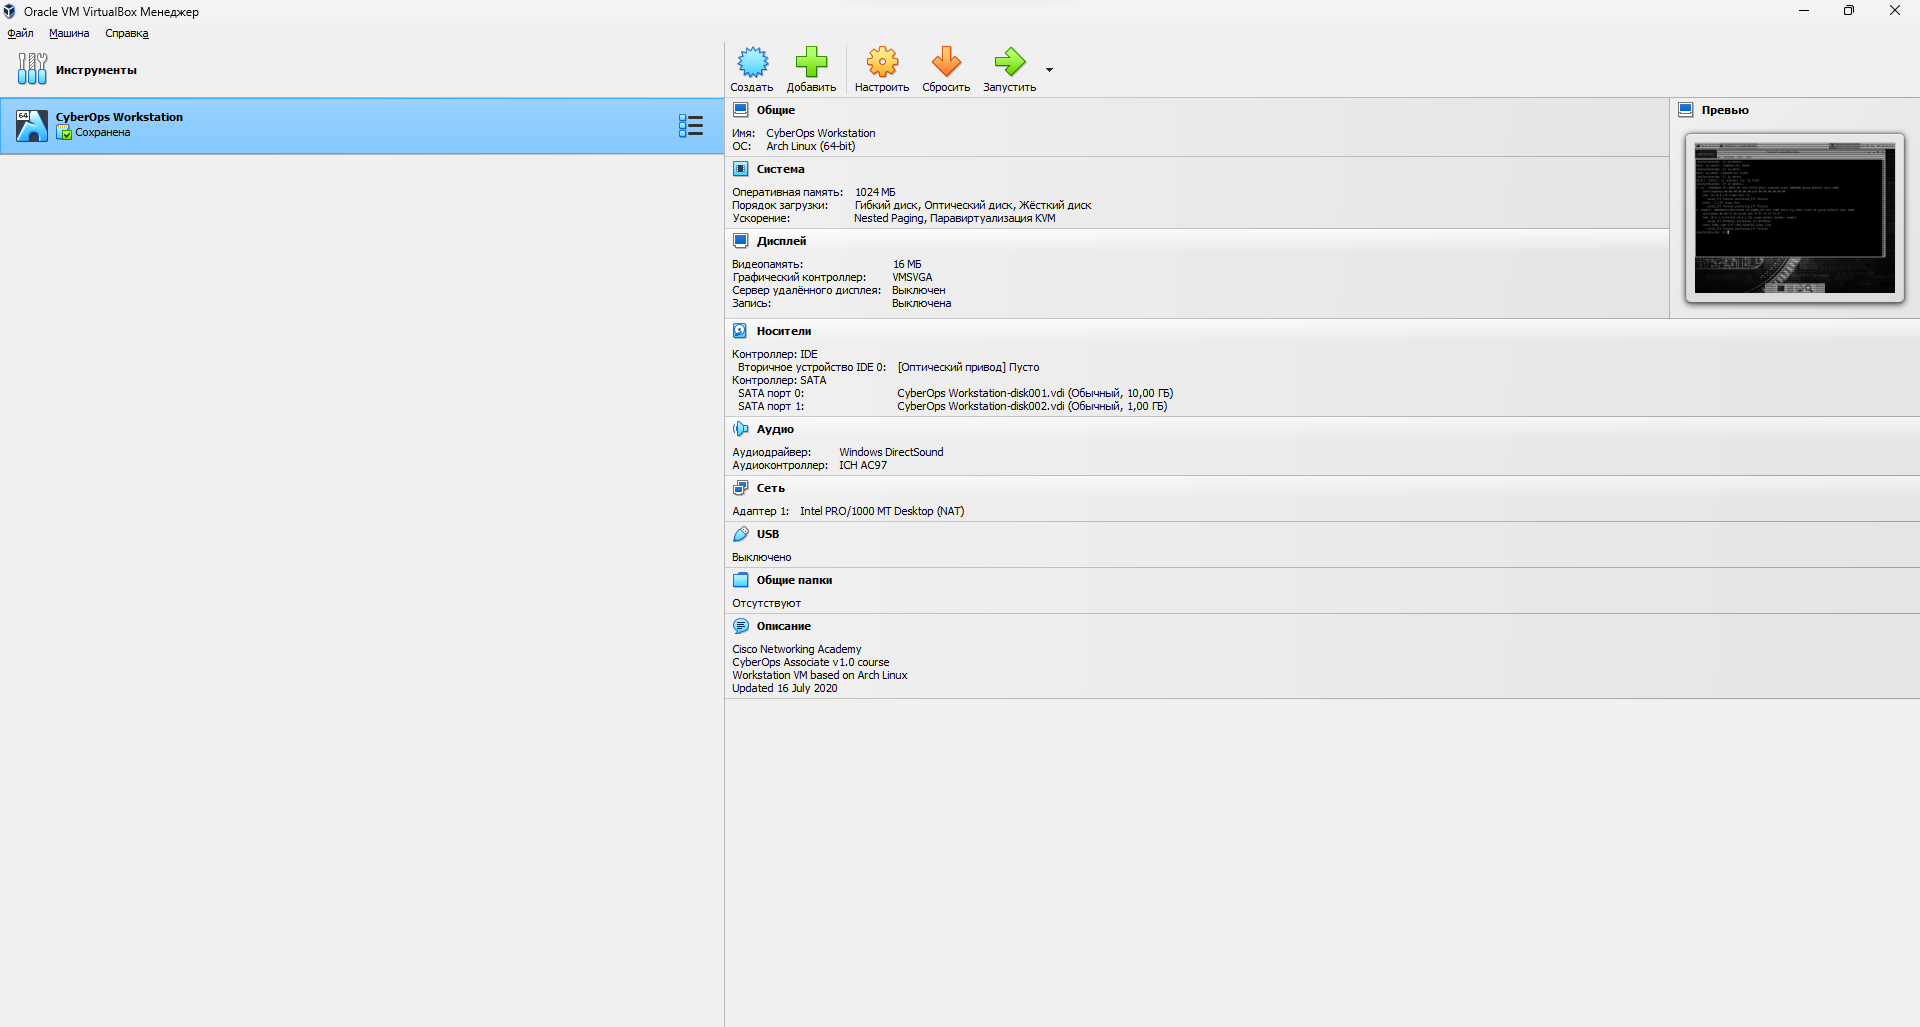1920x1027 pixels.
Task: Click the Добавить (Add) green plus icon
Action: click(x=811, y=62)
